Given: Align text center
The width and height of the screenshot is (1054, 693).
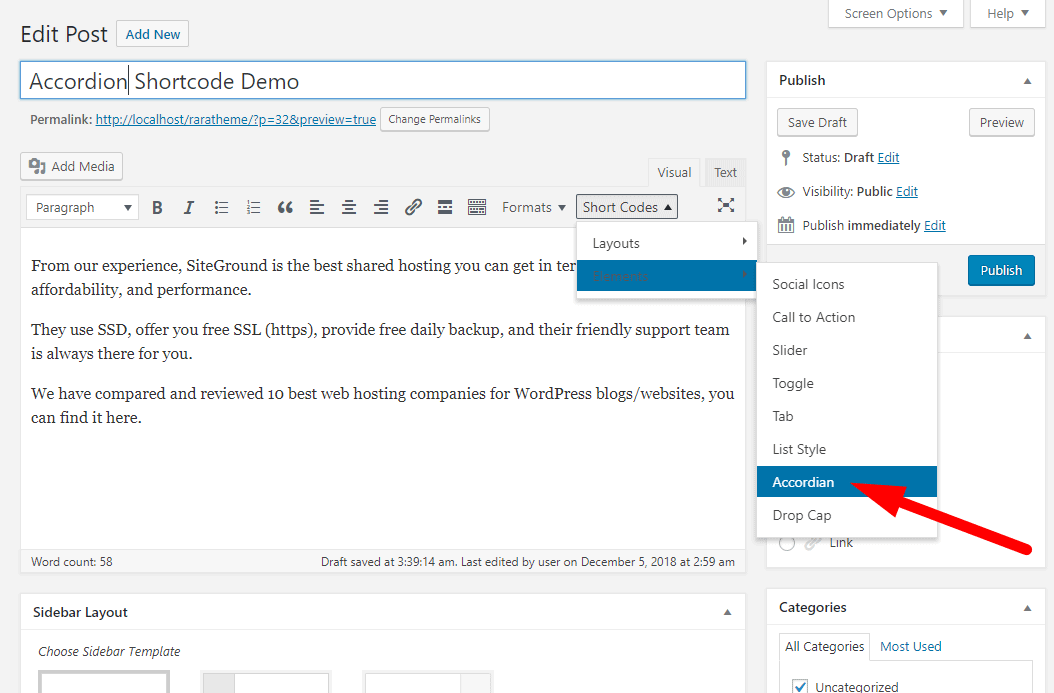Looking at the screenshot, I should click(349, 208).
